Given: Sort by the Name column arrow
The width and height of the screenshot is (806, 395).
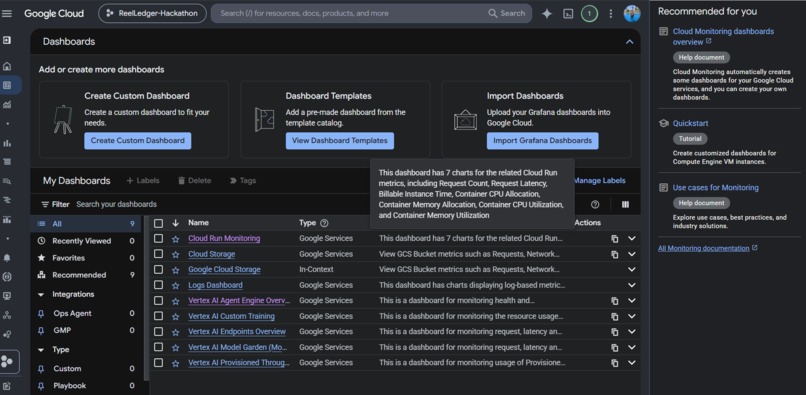Looking at the screenshot, I should click(175, 223).
